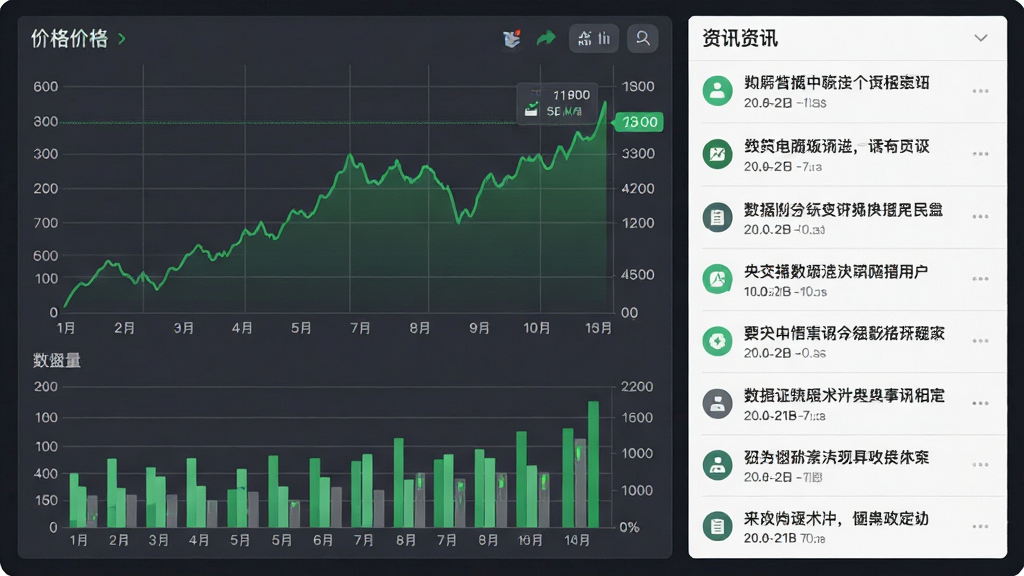1024x576 pixels.
Task: Click the 11800 tooltip on the price chart
Action: coord(557,103)
